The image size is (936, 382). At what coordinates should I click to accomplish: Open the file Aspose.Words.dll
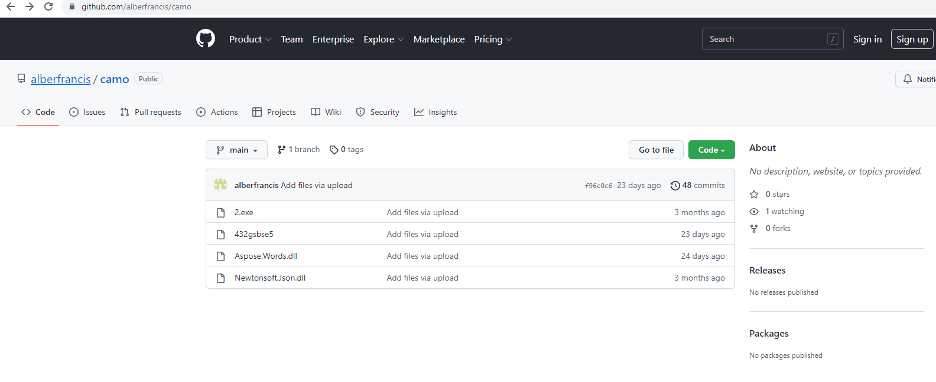coord(266,256)
